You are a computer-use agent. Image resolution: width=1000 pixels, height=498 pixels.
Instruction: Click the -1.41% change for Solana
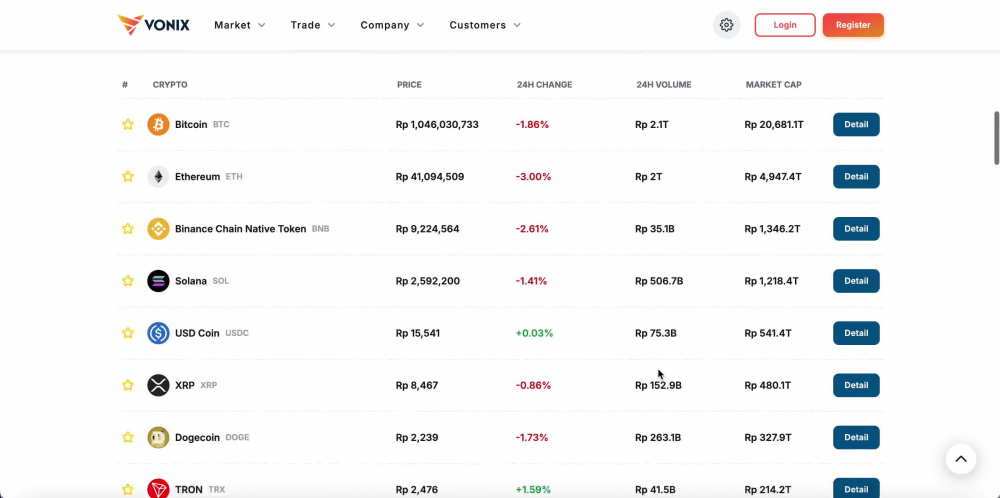coord(531,281)
